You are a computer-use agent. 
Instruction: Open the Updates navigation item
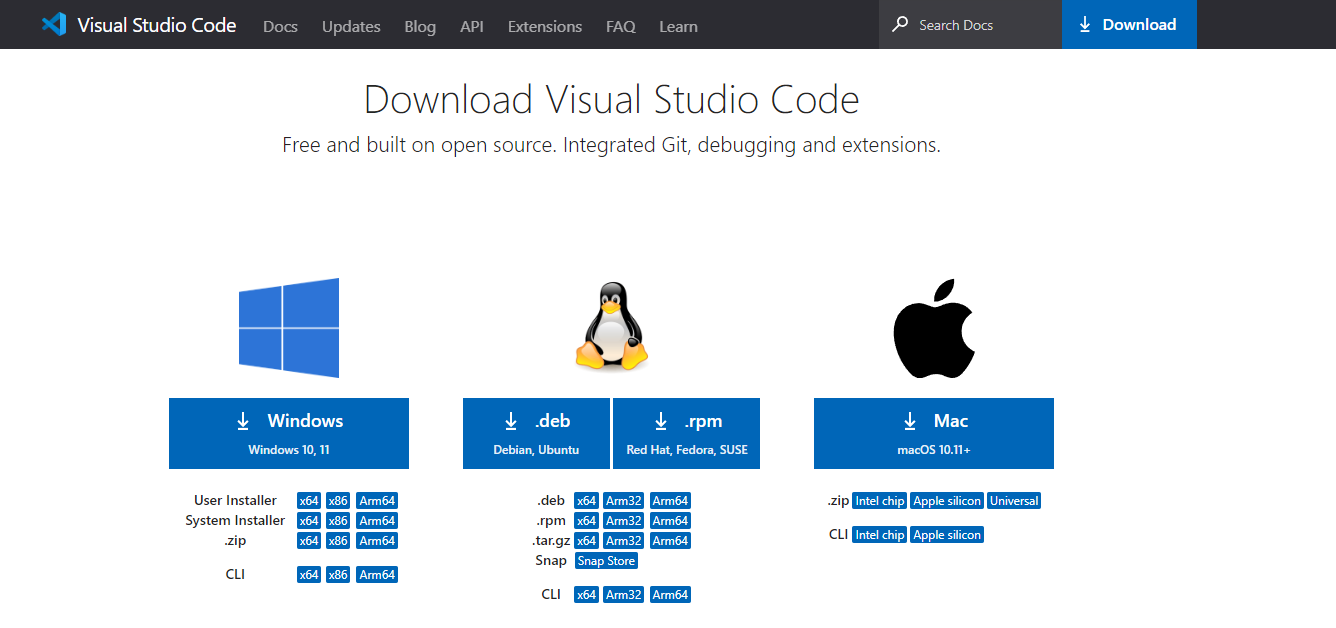pos(351,26)
